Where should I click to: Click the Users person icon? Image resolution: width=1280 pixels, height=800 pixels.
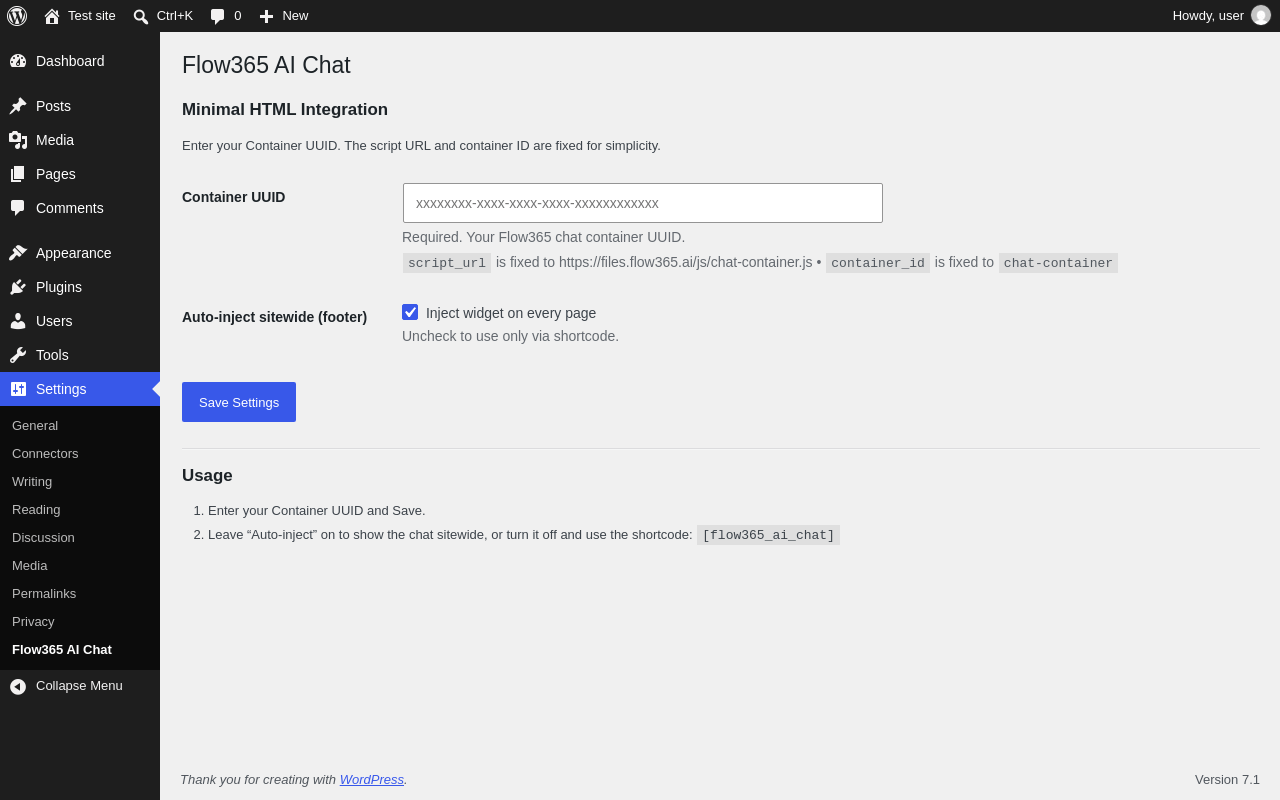18,321
